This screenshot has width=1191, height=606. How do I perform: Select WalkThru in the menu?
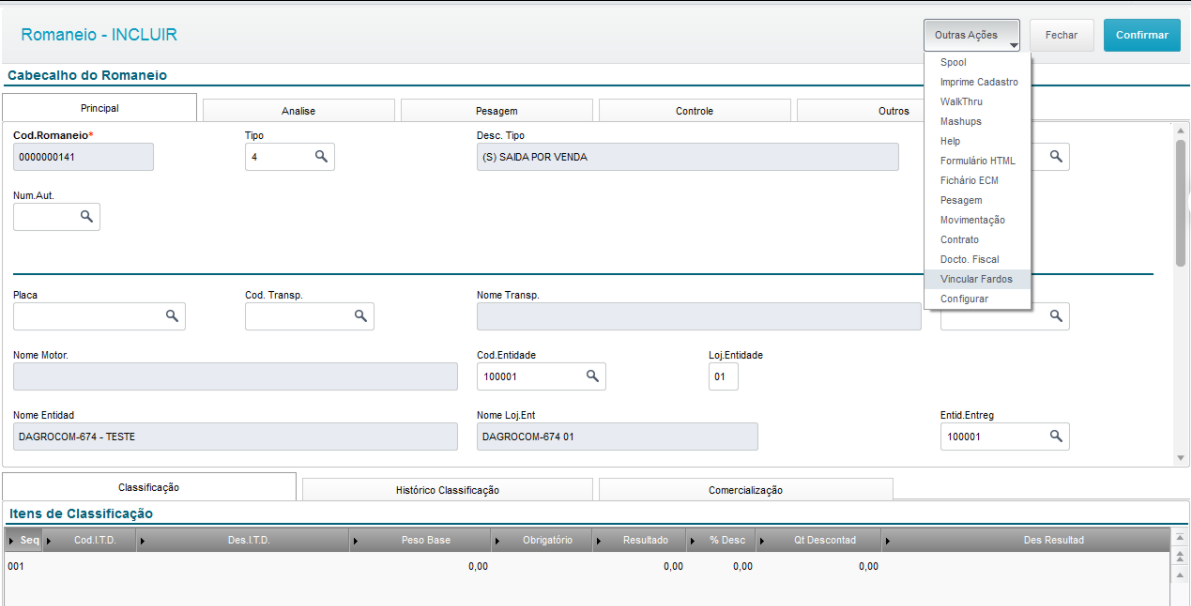[x=977, y=102]
